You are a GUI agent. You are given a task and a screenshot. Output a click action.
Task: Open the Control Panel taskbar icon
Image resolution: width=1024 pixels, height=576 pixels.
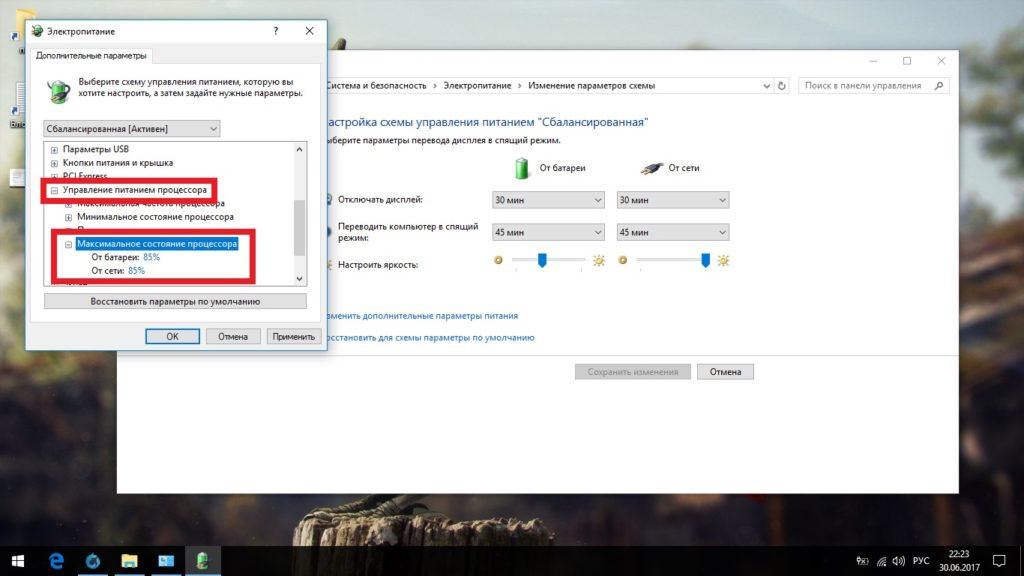(166, 561)
